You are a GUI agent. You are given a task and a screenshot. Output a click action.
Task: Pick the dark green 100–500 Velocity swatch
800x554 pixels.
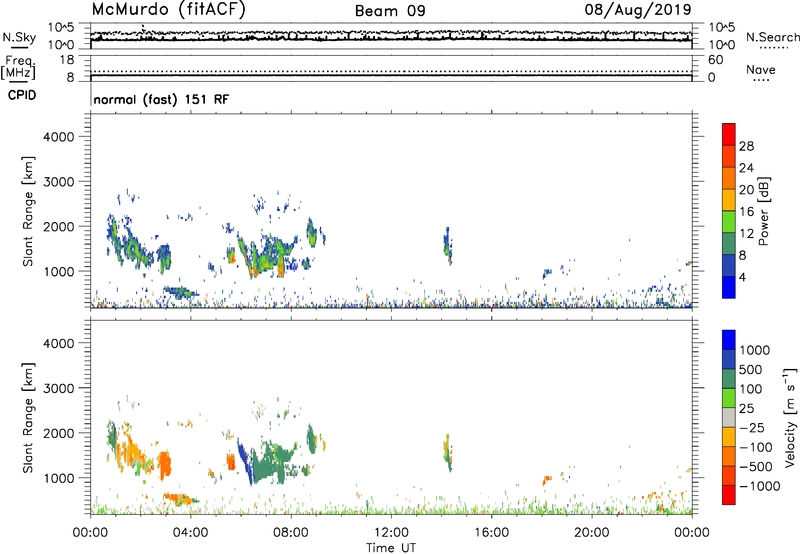729,379
